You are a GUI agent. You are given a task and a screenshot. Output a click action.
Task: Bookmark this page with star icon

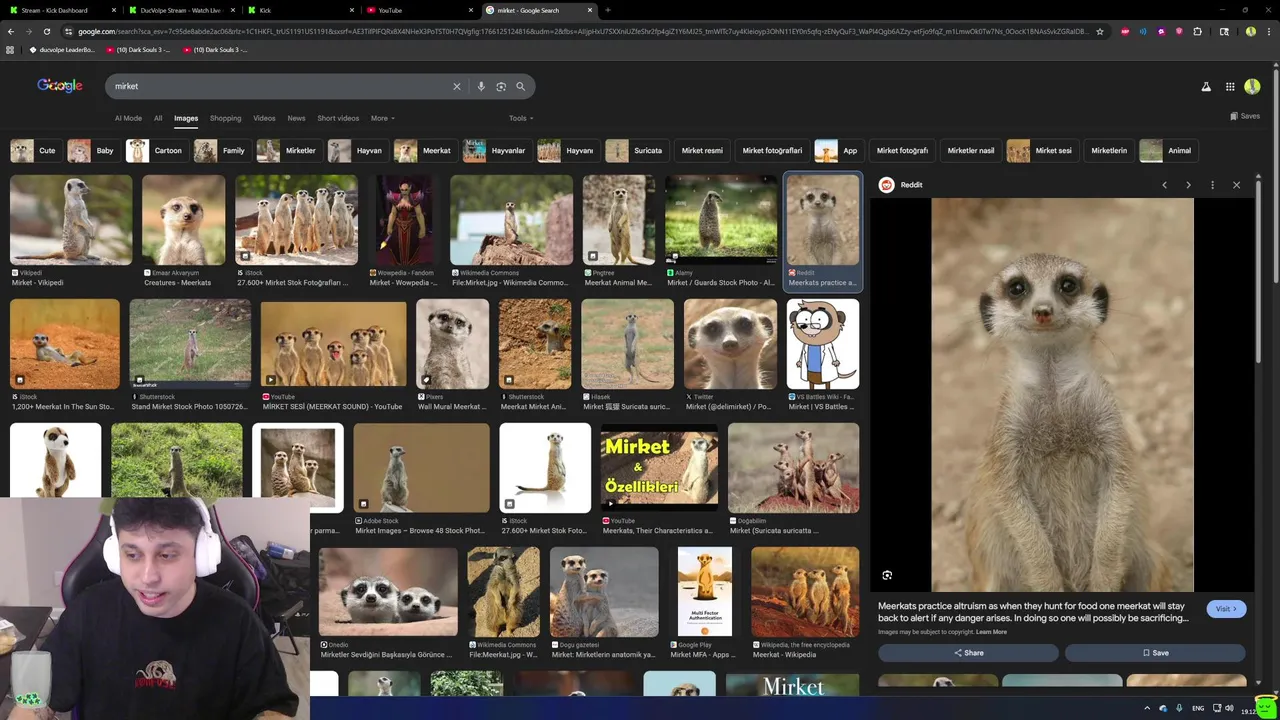point(1100,31)
